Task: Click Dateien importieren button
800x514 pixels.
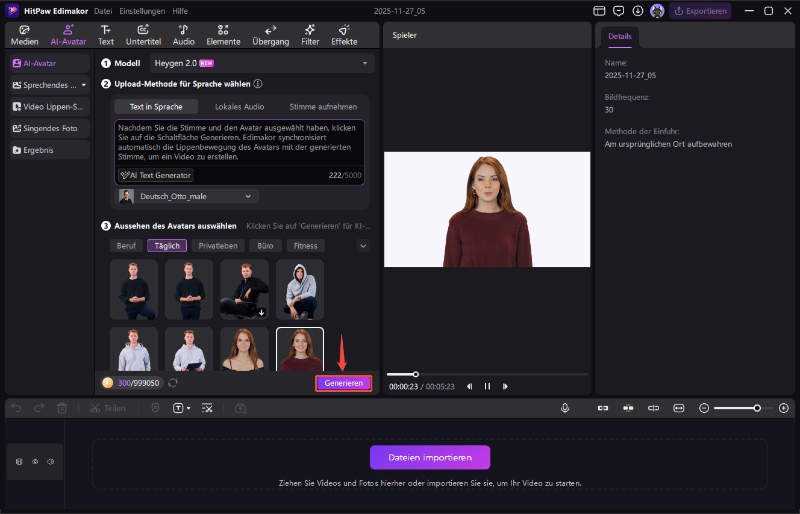Action: coord(430,457)
